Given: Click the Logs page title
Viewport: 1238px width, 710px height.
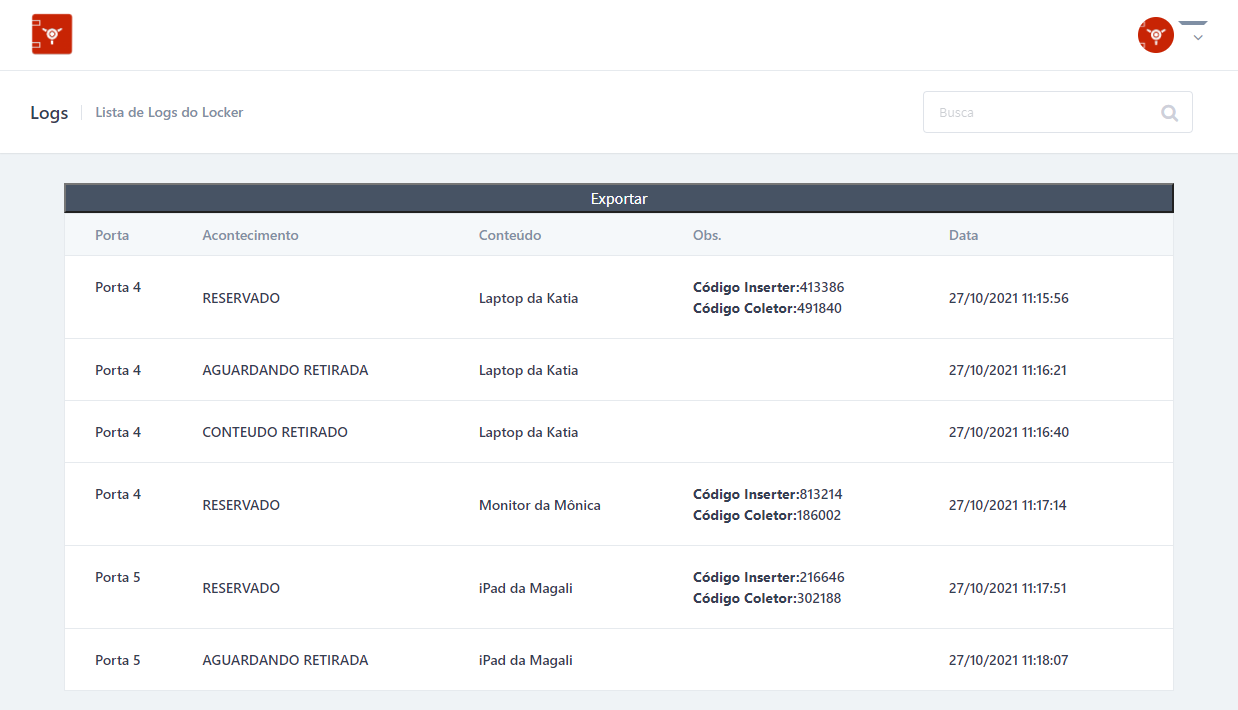Looking at the screenshot, I should (49, 113).
